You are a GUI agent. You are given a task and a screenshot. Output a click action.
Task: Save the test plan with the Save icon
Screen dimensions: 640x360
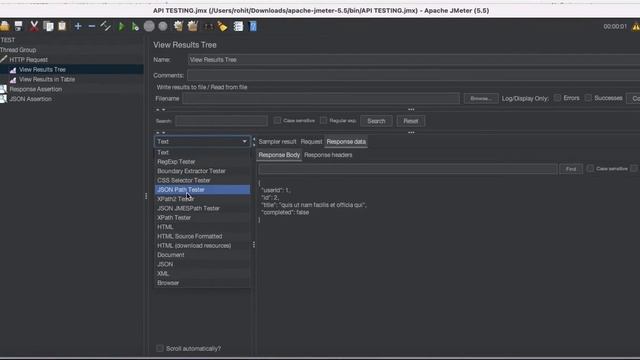click(19, 26)
